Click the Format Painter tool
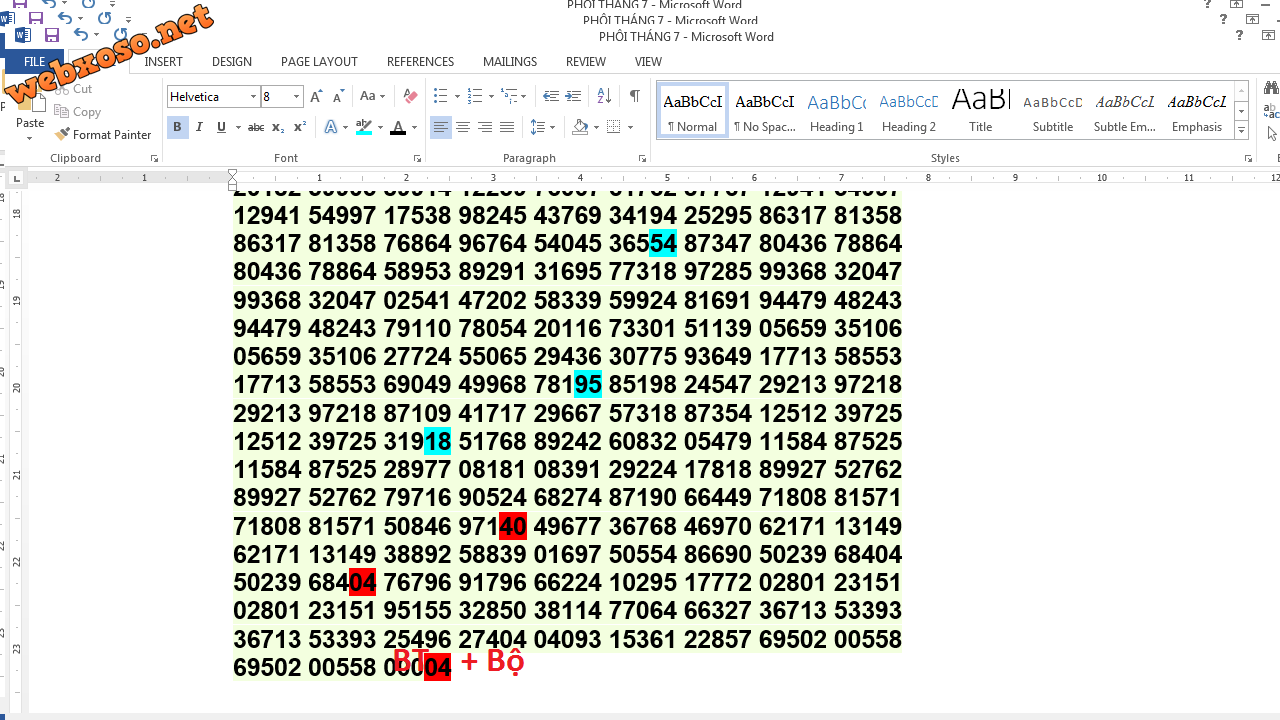 click(x=103, y=135)
